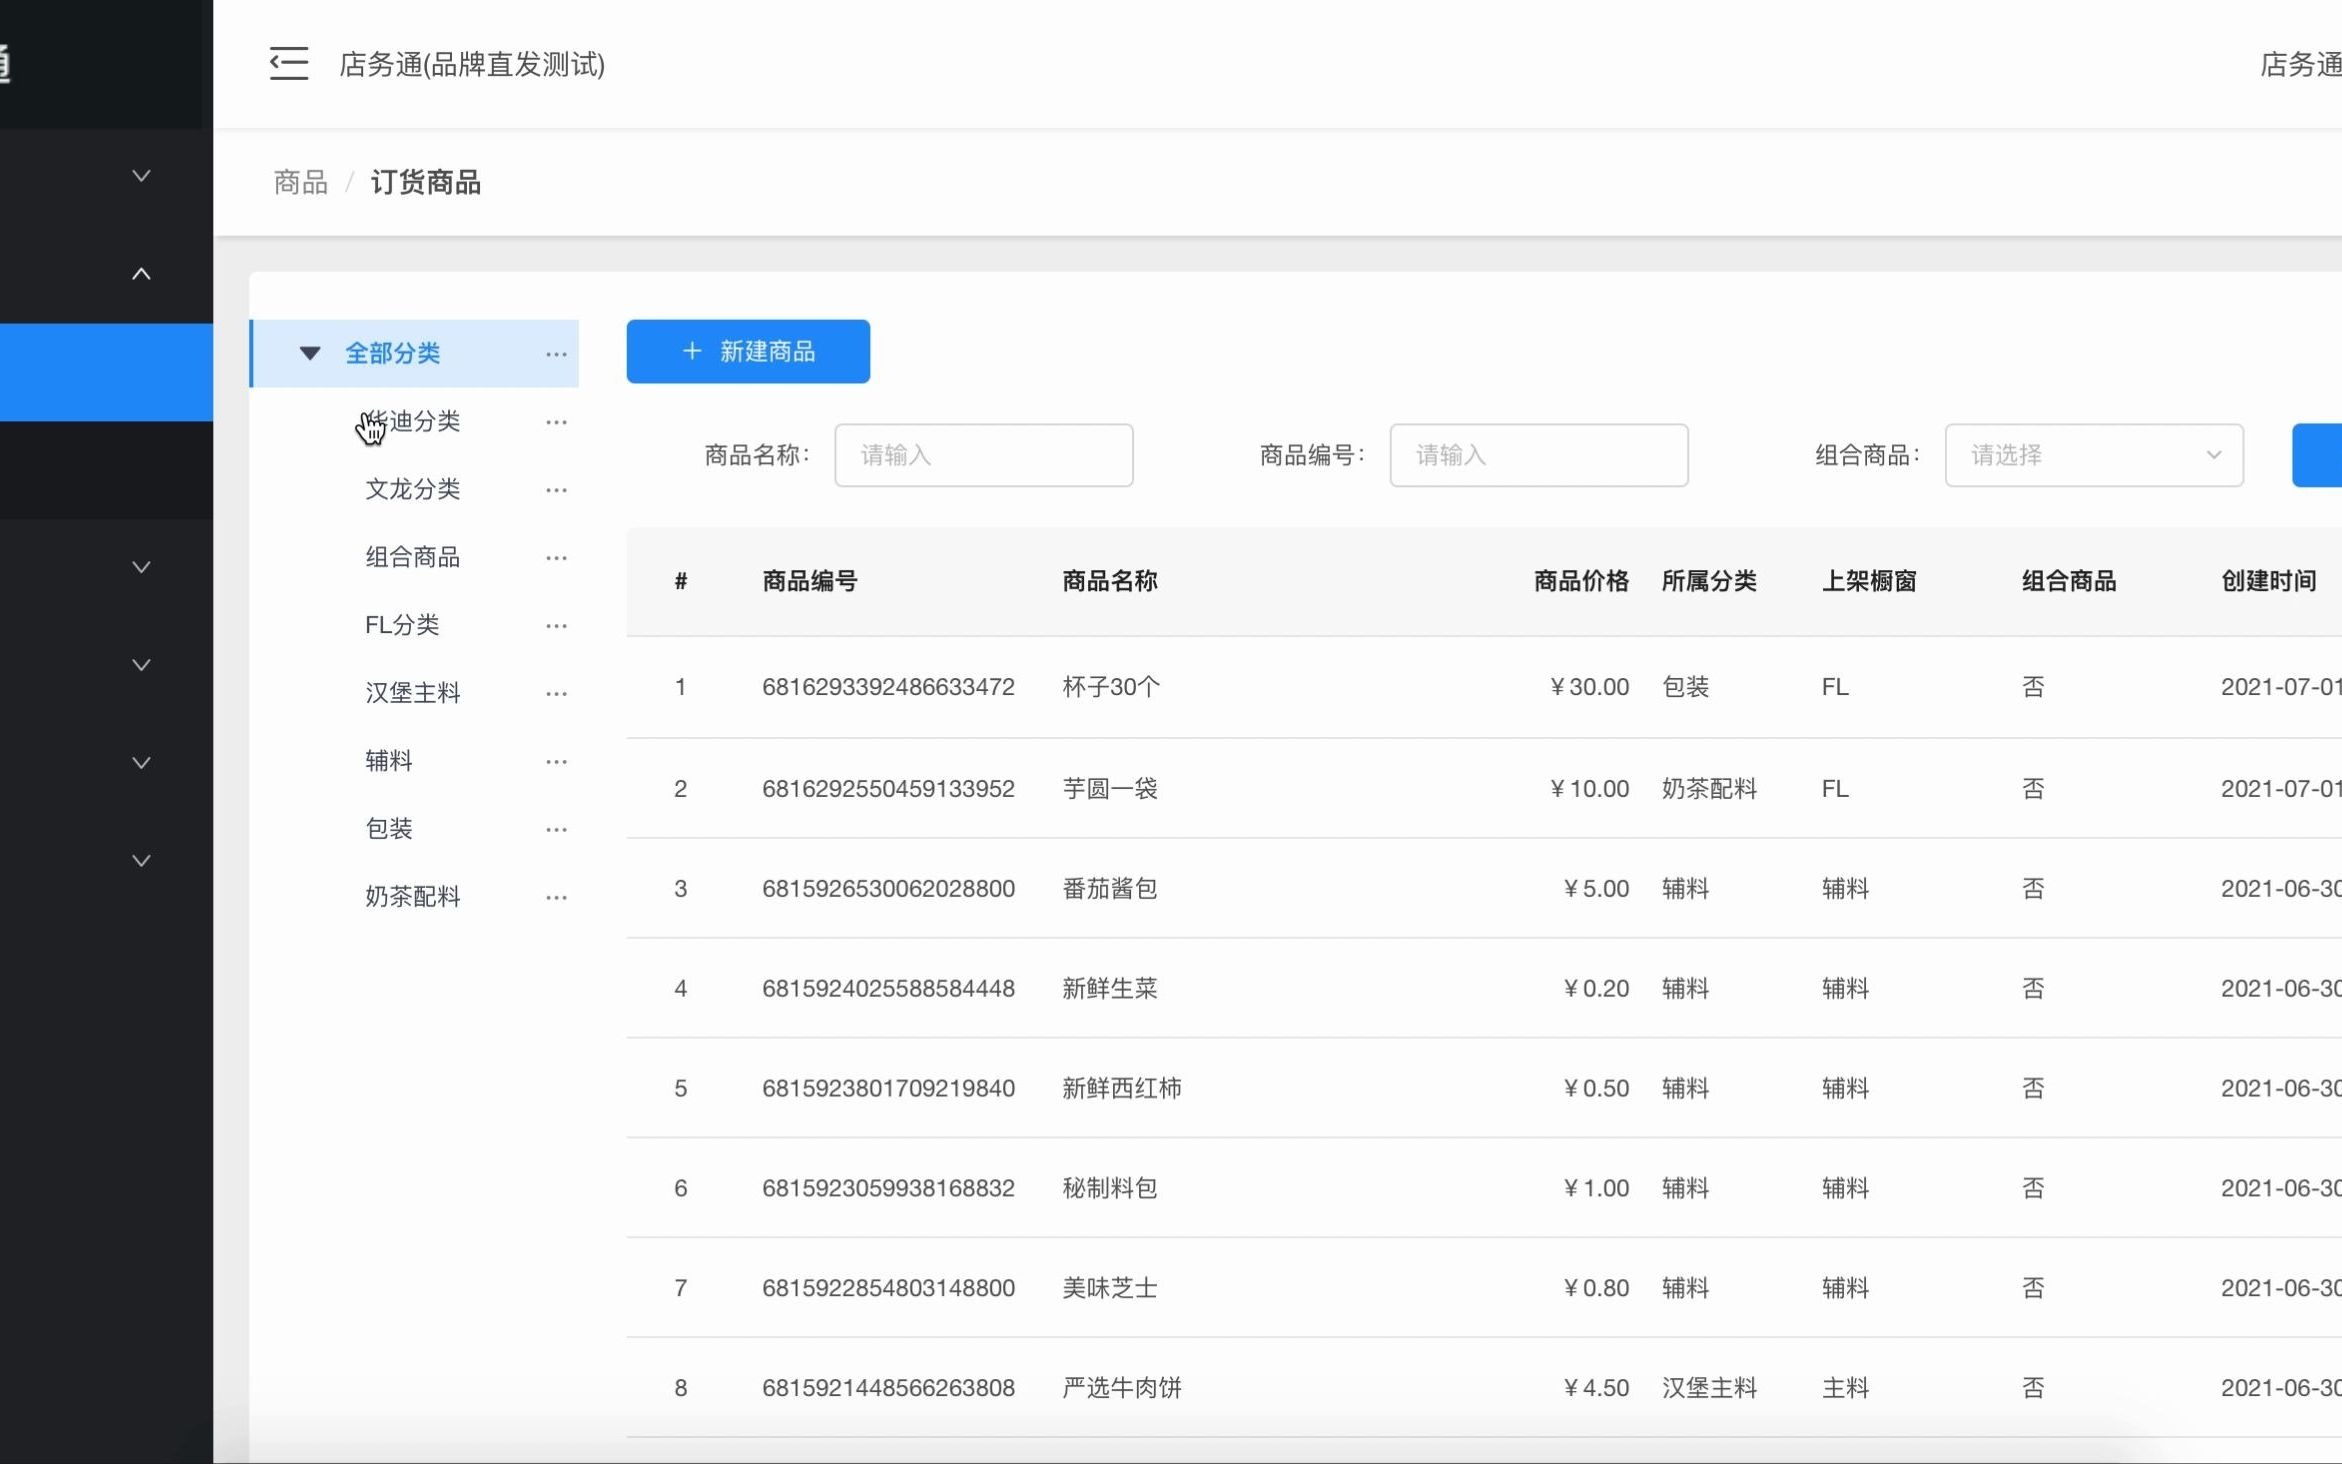Click the 上架橱窗 column header
Viewport: 2342px width, 1464px height.
tap(1869, 581)
